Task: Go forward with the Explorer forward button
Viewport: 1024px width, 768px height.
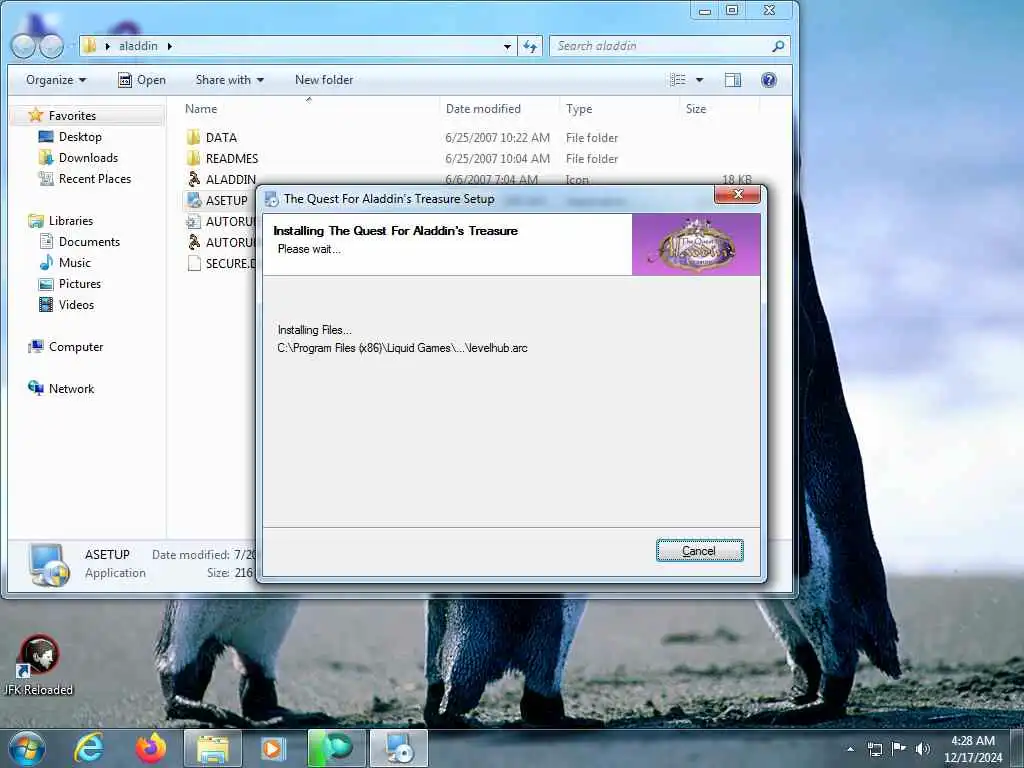Action: [52, 46]
